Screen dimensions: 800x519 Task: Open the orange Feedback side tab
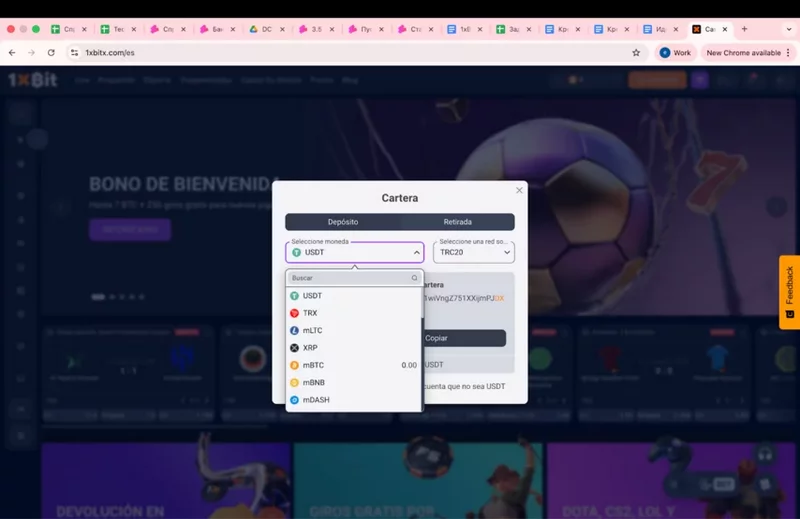pyautogui.click(x=789, y=292)
